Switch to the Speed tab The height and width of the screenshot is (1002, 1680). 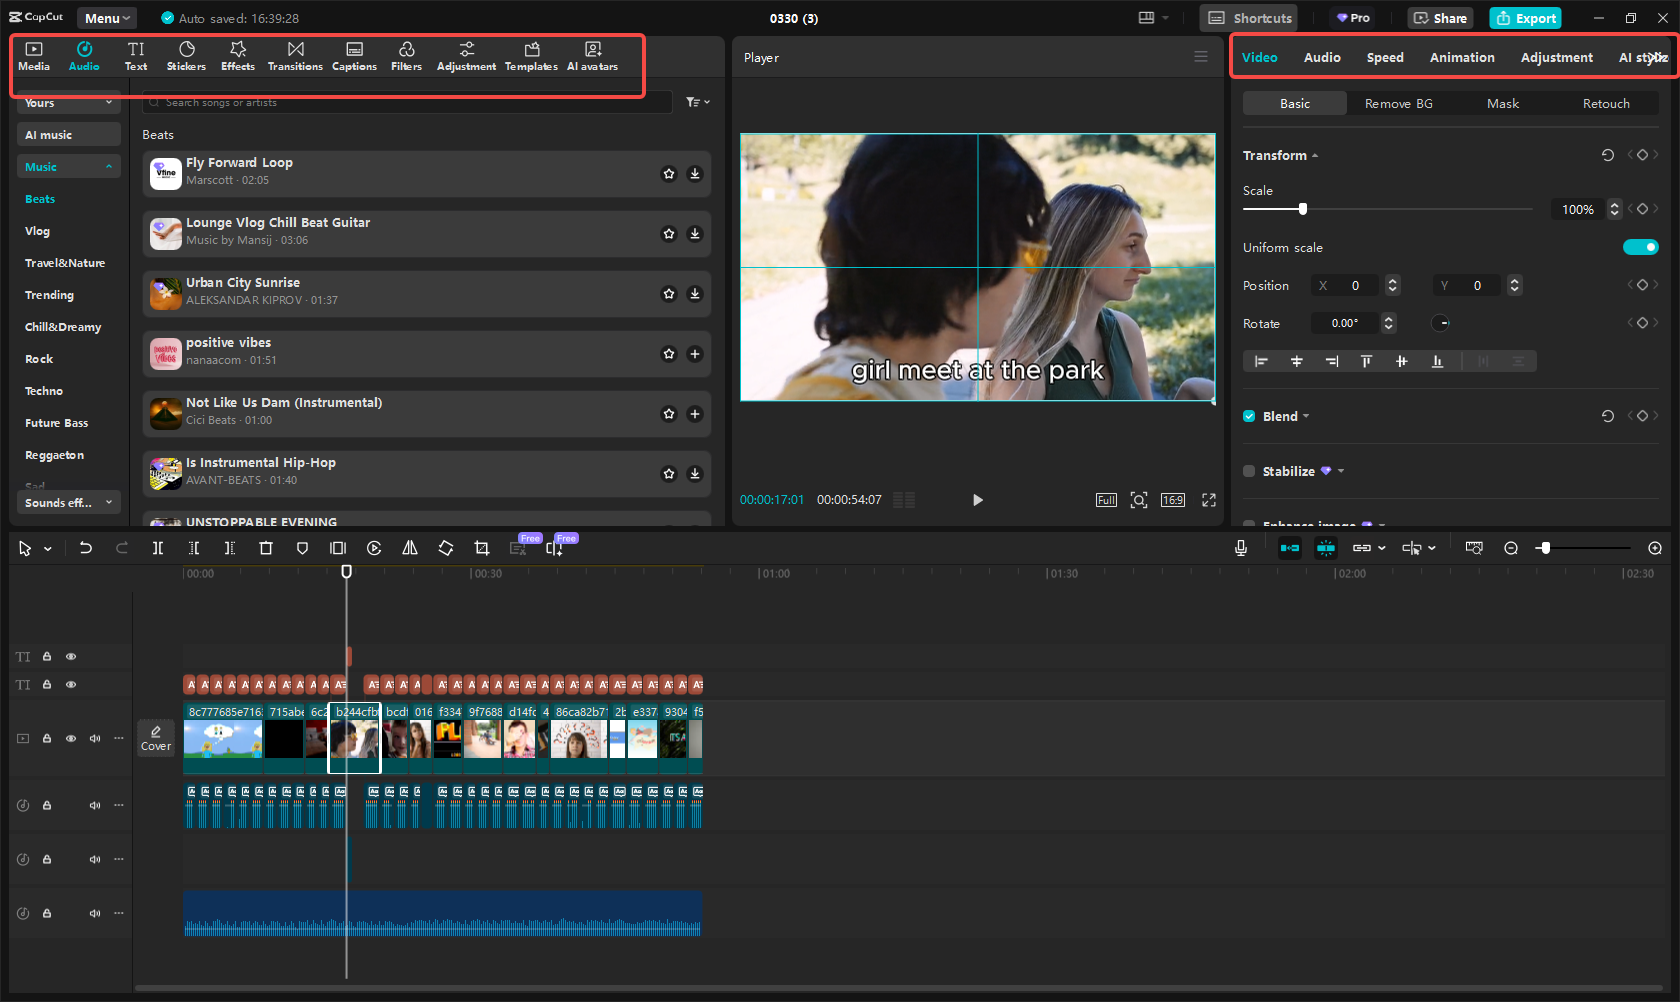(1385, 58)
